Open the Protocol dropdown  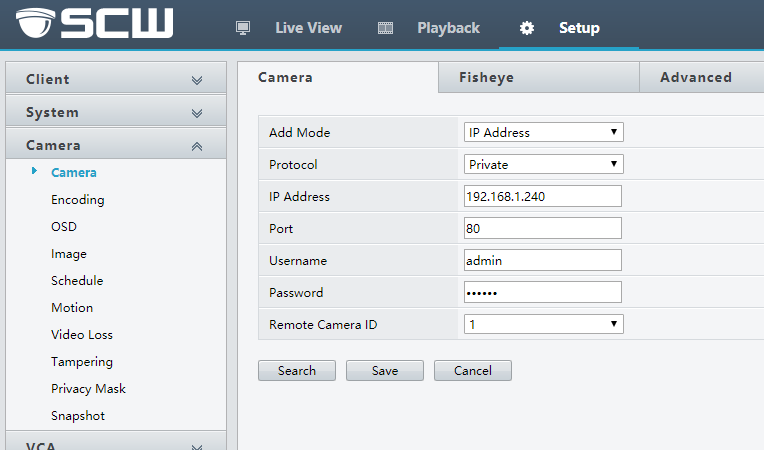coord(543,164)
